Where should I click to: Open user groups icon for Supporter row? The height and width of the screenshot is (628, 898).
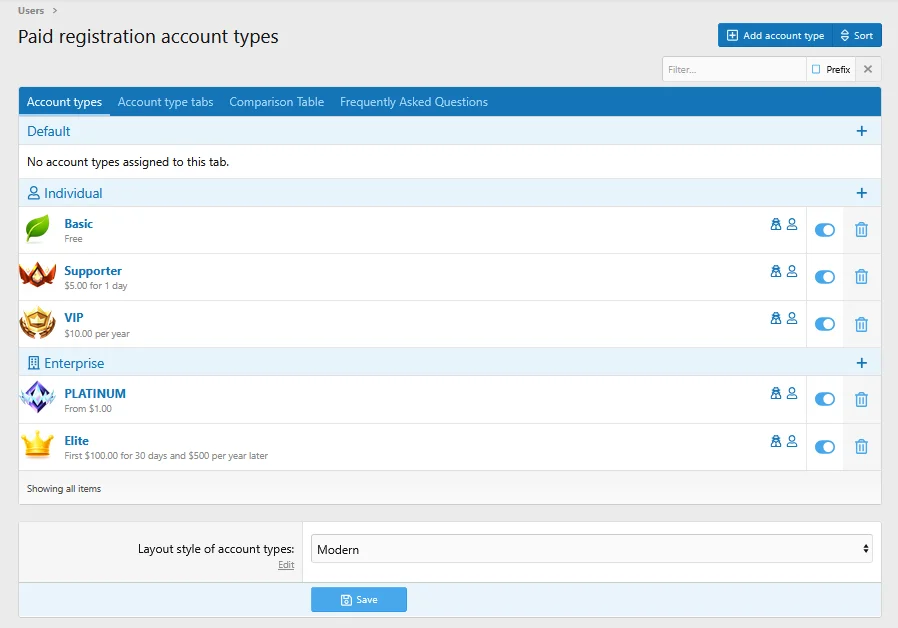point(775,271)
